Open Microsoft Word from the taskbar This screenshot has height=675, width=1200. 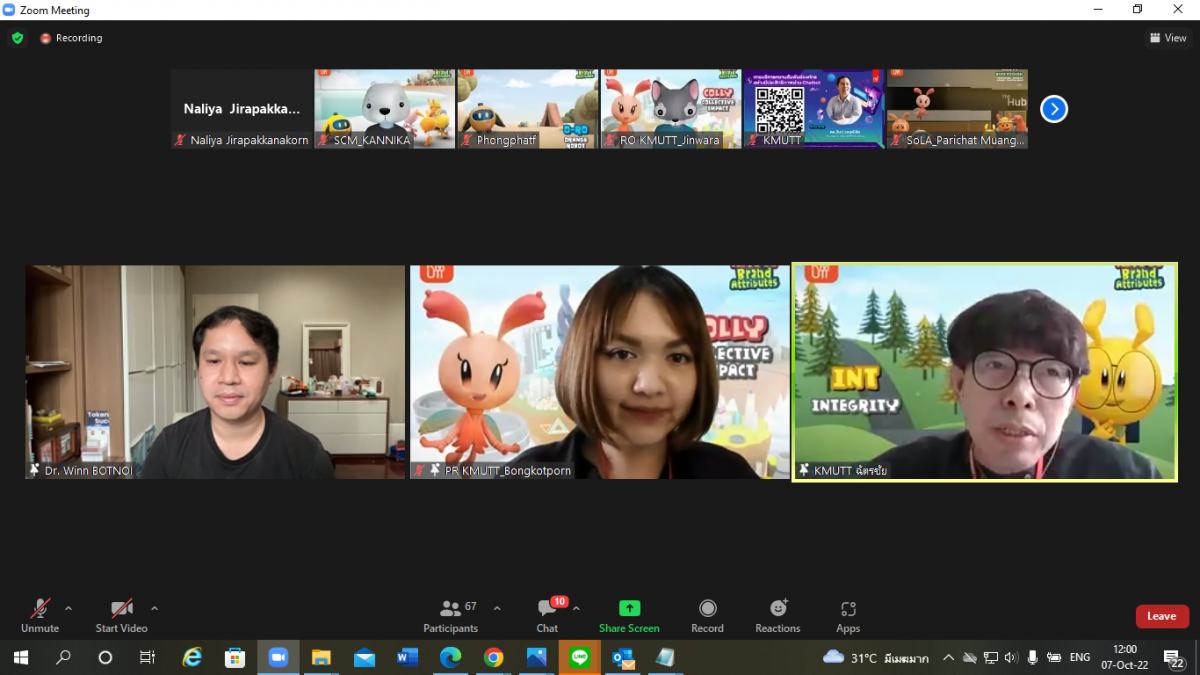coord(407,657)
